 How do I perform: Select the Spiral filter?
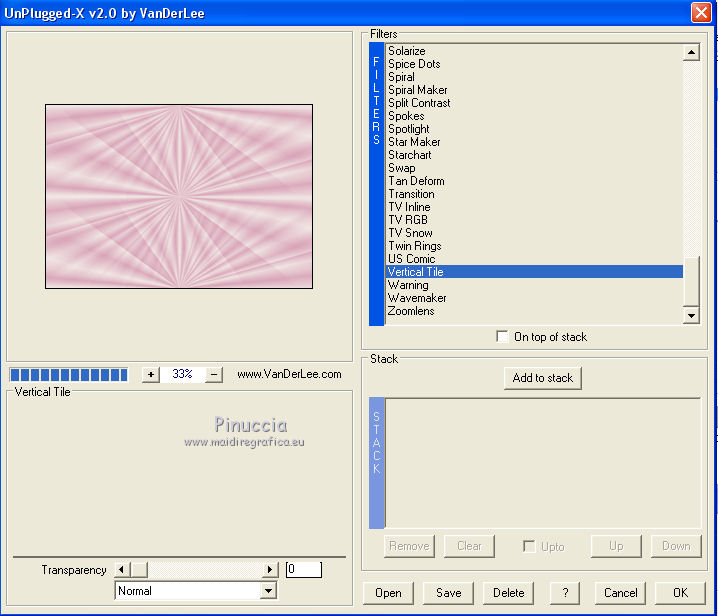pyautogui.click(x=534, y=77)
